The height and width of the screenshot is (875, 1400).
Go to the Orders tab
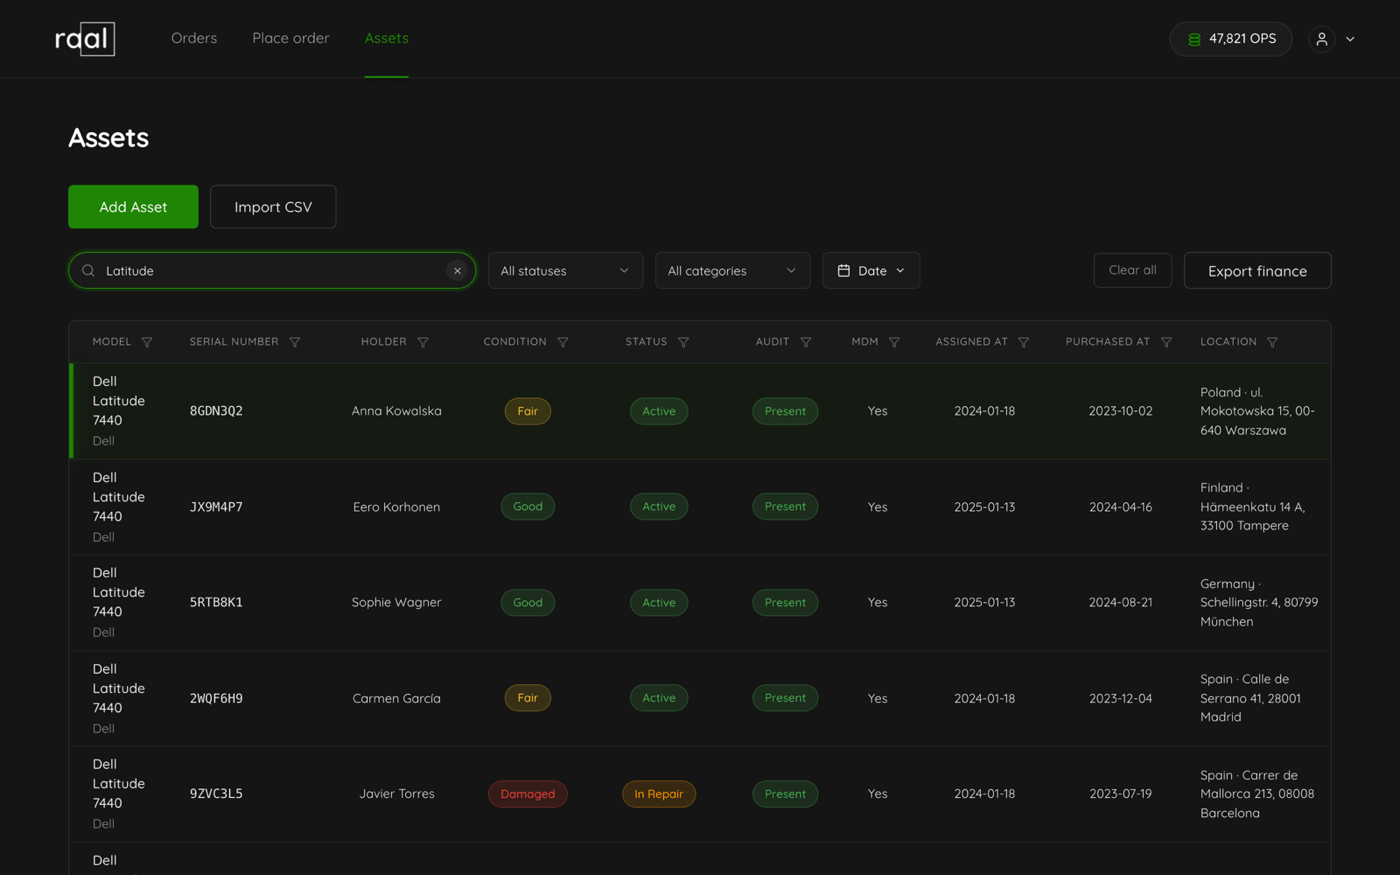(x=194, y=38)
